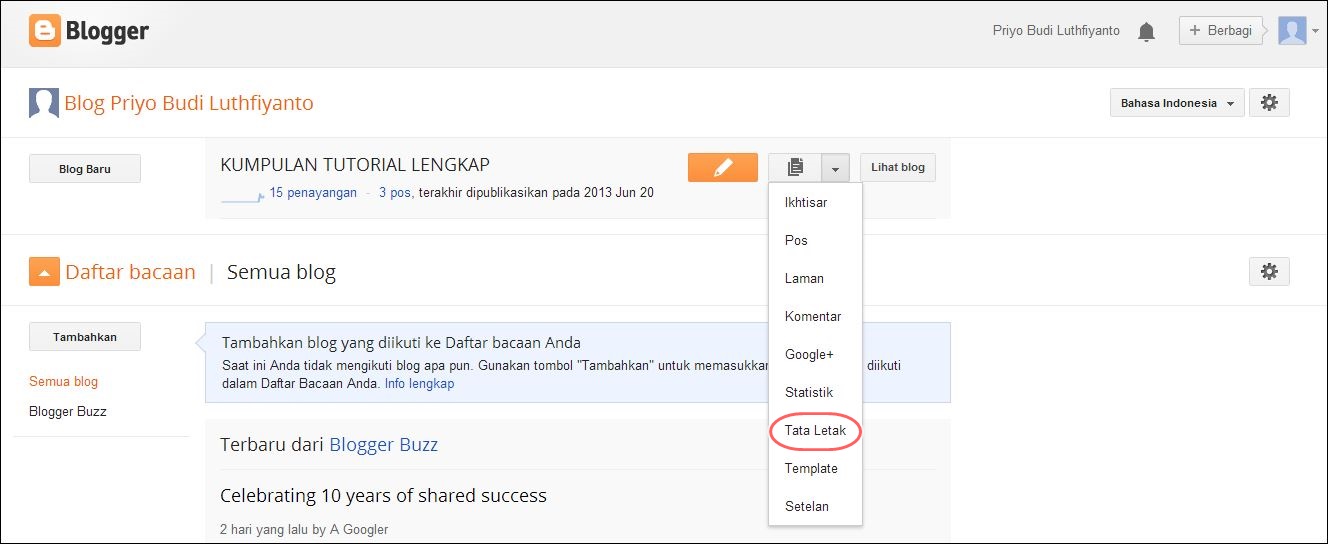Image resolution: width=1328 pixels, height=544 pixels.
Task: Click the Semua blog heading text
Action: pos(281,272)
